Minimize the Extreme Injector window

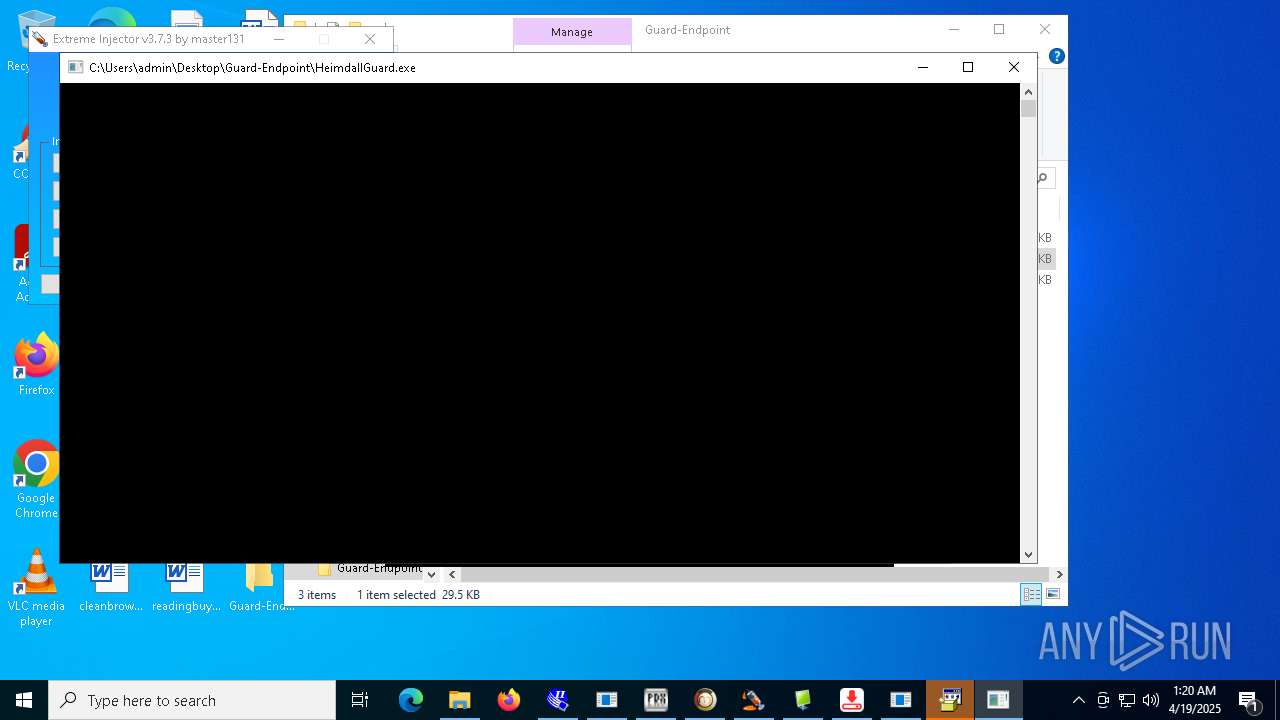click(x=279, y=39)
